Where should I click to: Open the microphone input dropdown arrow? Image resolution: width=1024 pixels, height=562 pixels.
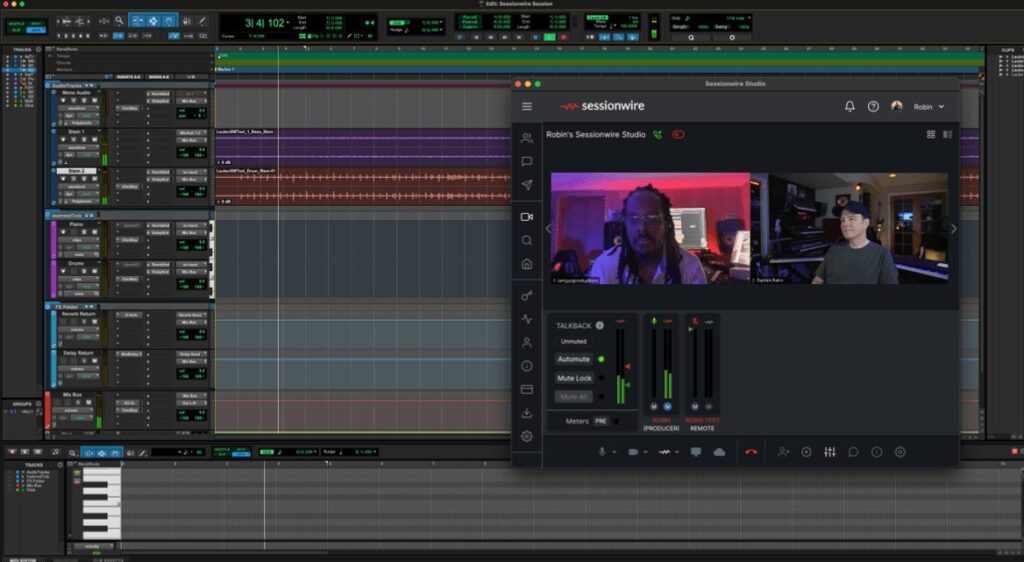point(614,452)
